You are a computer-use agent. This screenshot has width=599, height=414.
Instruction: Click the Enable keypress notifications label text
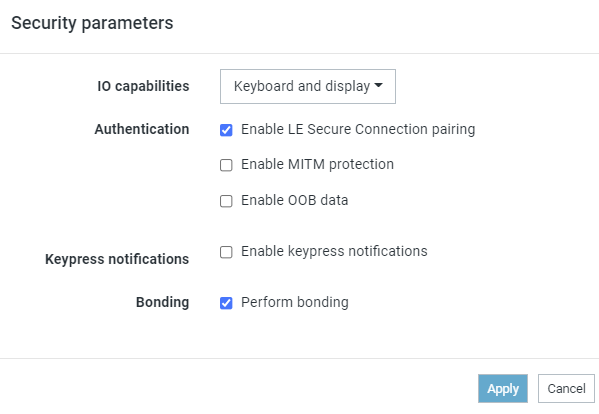pyautogui.click(x=334, y=251)
